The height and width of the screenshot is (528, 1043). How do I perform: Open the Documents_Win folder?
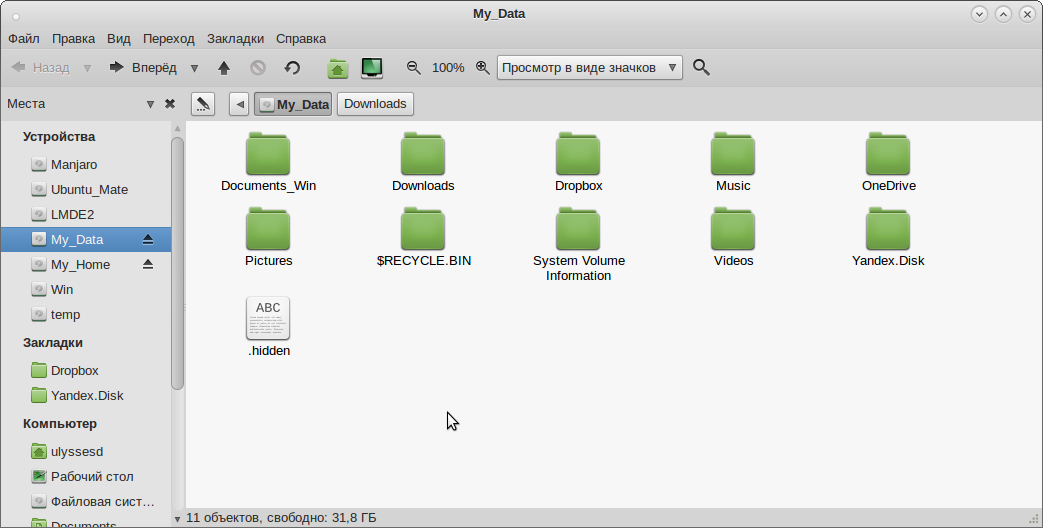click(268, 162)
